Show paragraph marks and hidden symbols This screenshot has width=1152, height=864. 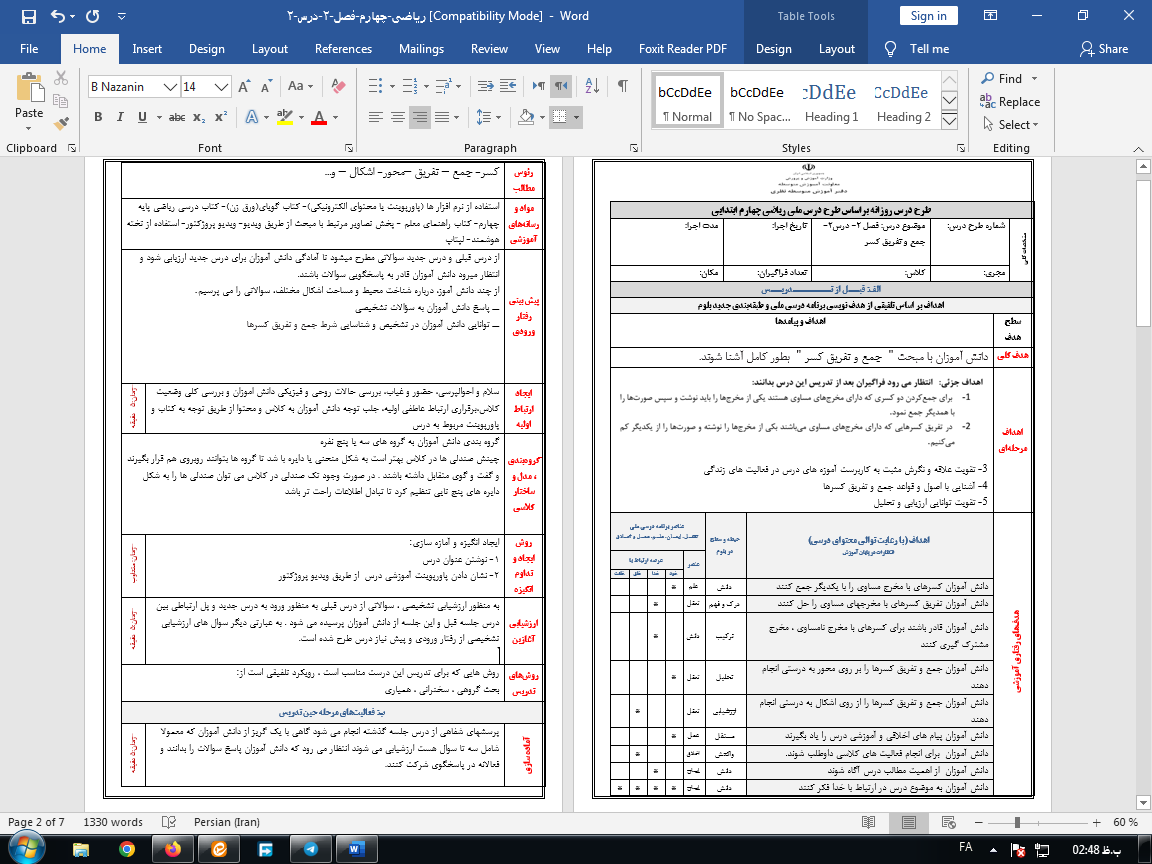click(622, 87)
